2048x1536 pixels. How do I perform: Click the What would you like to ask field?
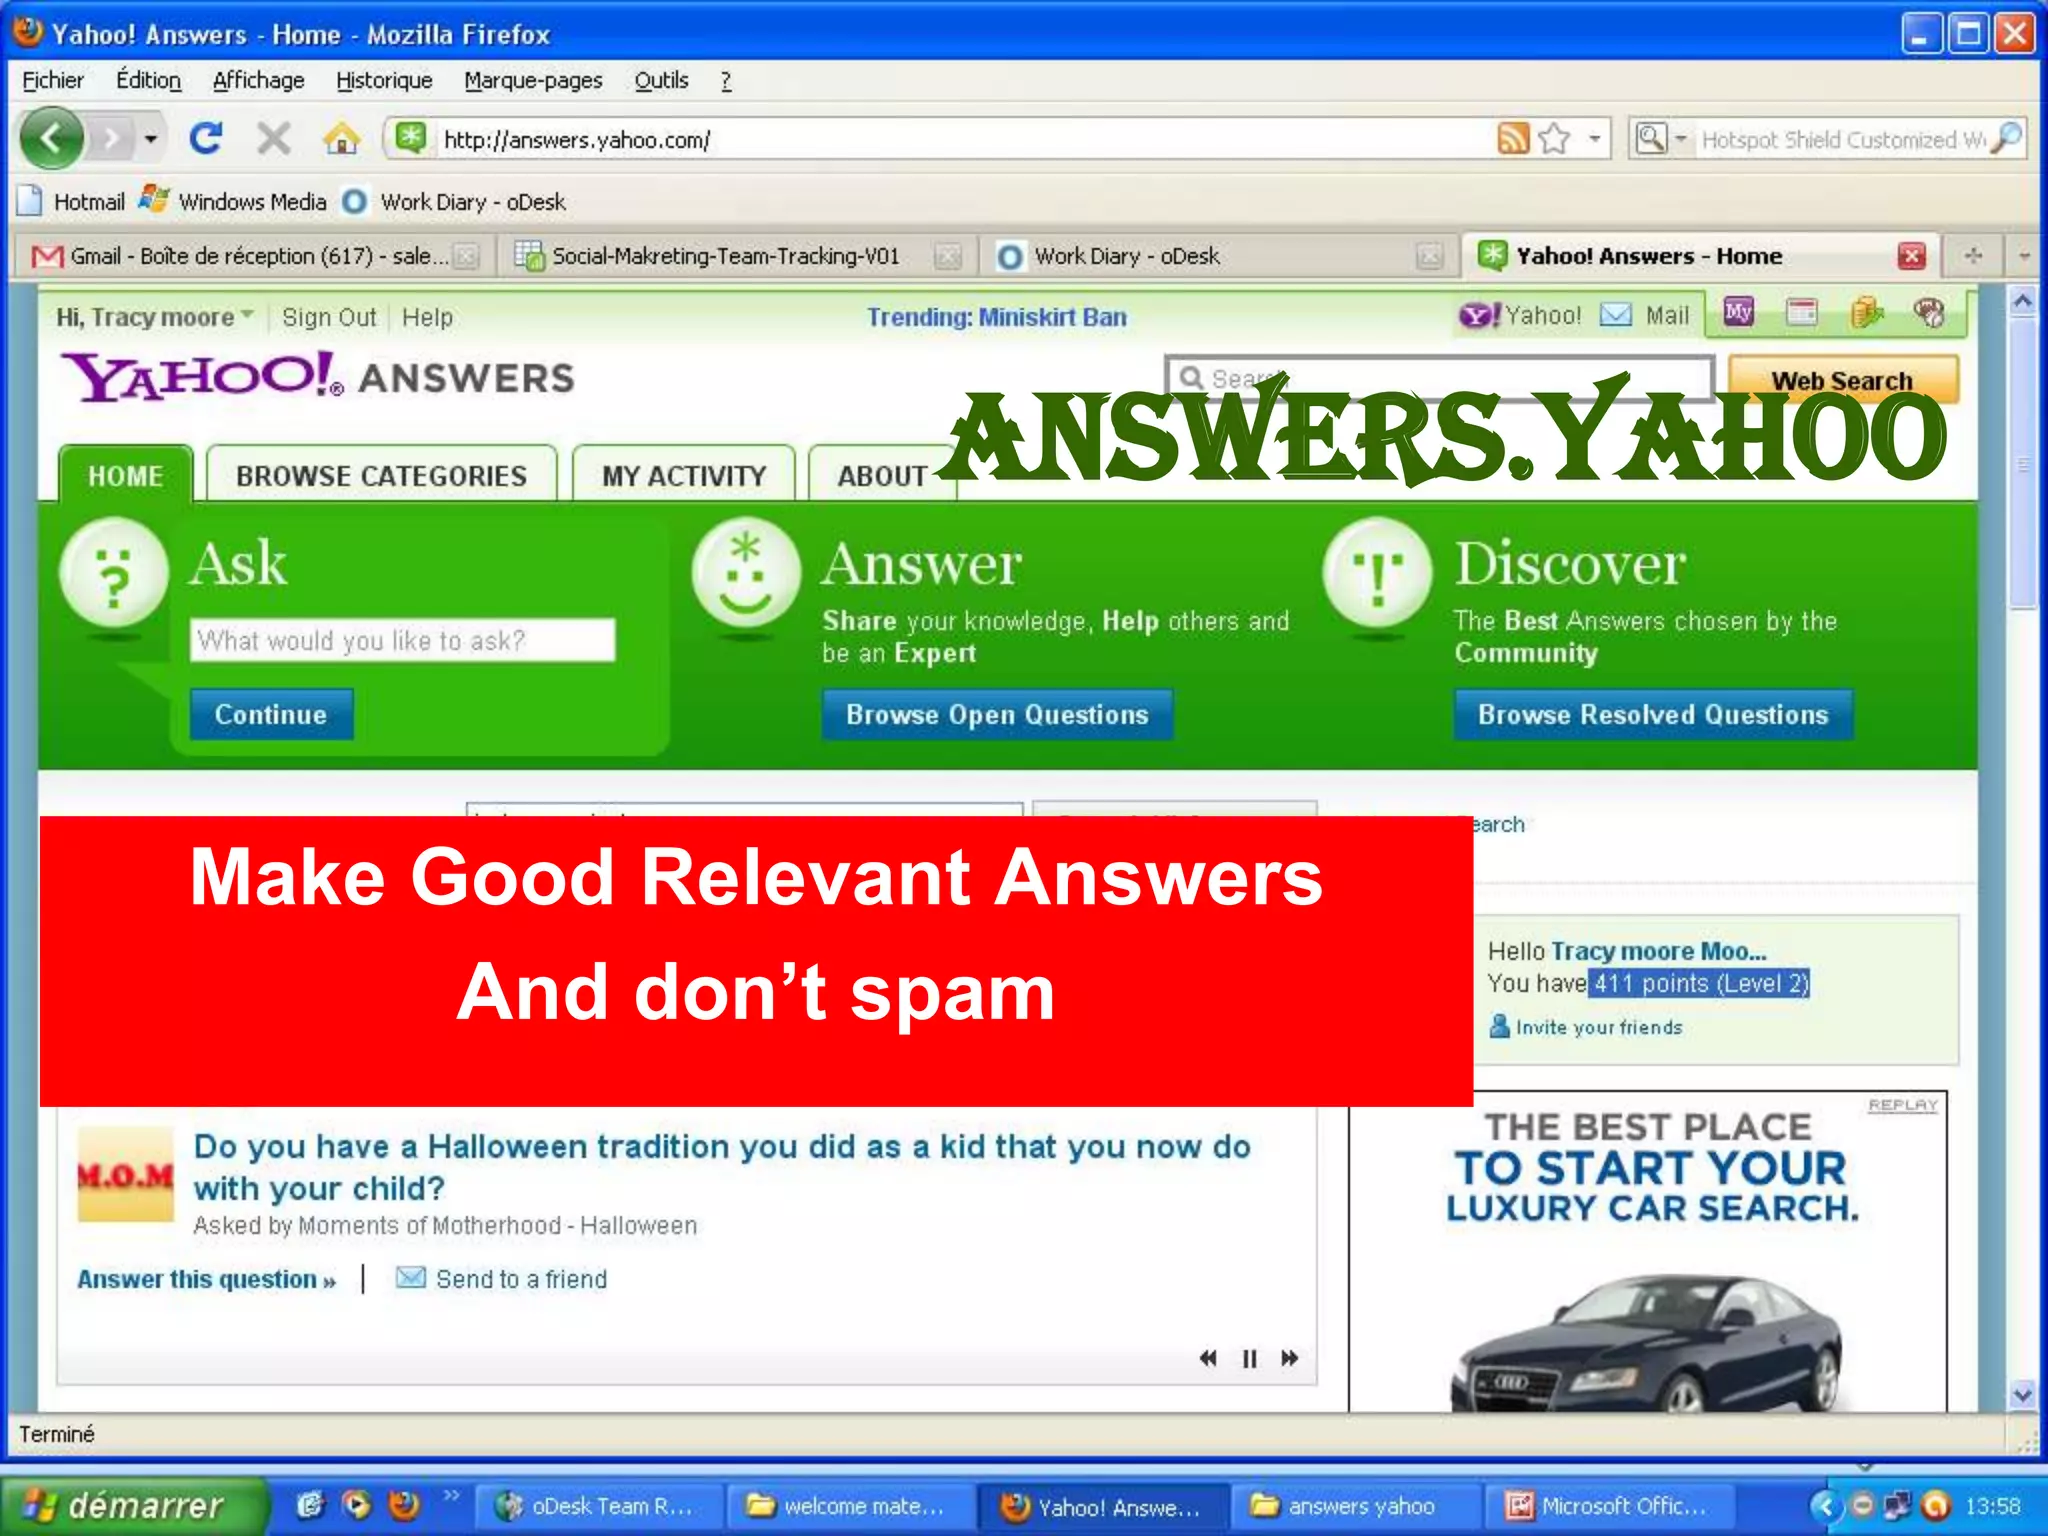click(x=402, y=640)
